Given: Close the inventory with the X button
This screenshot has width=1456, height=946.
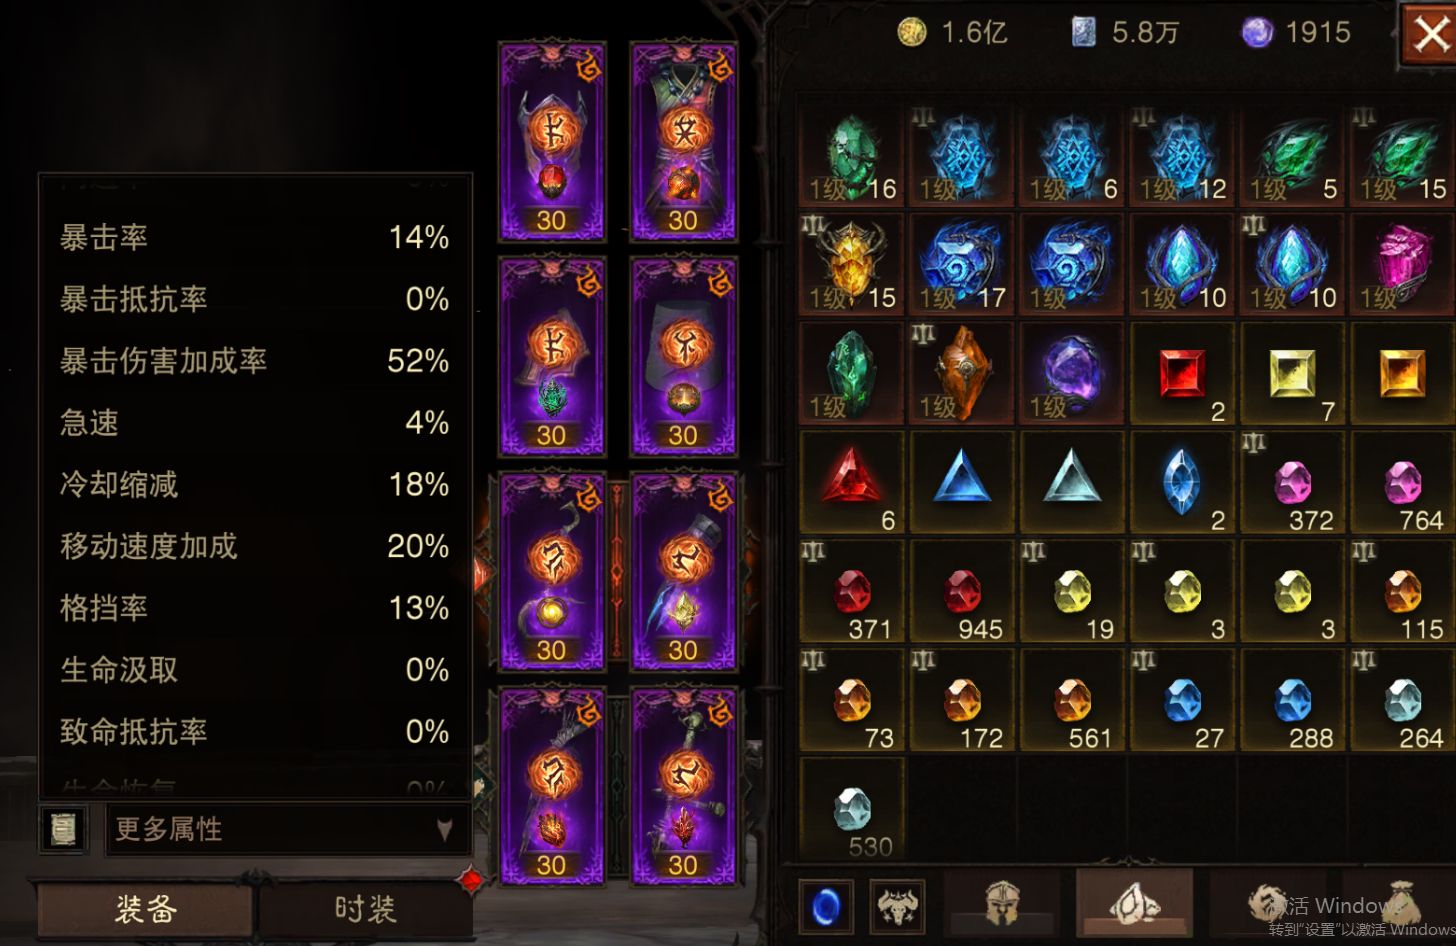Looking at the screenshot, I should click(1429, 37).
